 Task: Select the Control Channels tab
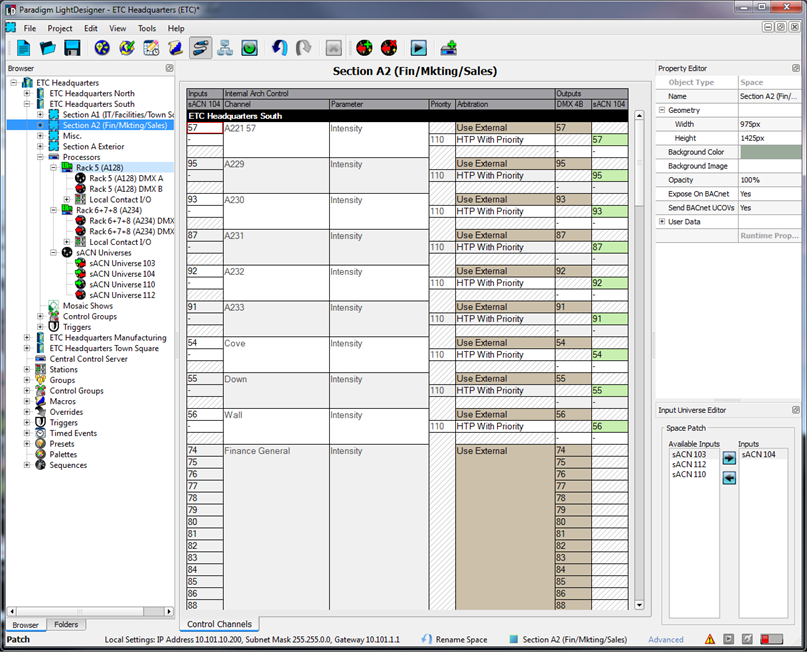pyautogui.click(x=219, y=624)
